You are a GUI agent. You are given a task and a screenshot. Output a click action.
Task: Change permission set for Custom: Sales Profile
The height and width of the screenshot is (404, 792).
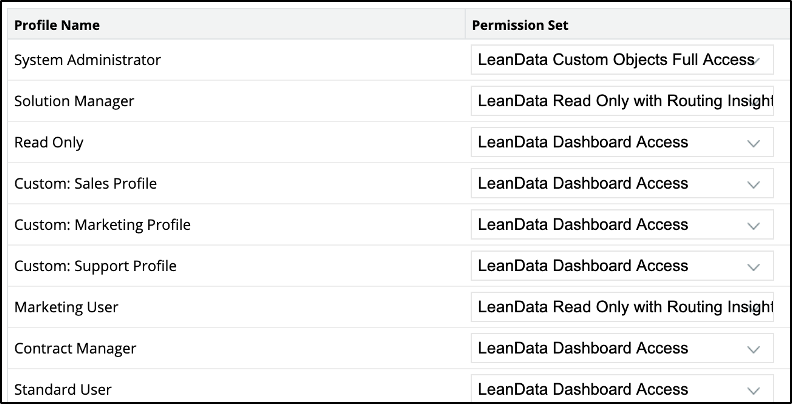click(x=622, y=184)
